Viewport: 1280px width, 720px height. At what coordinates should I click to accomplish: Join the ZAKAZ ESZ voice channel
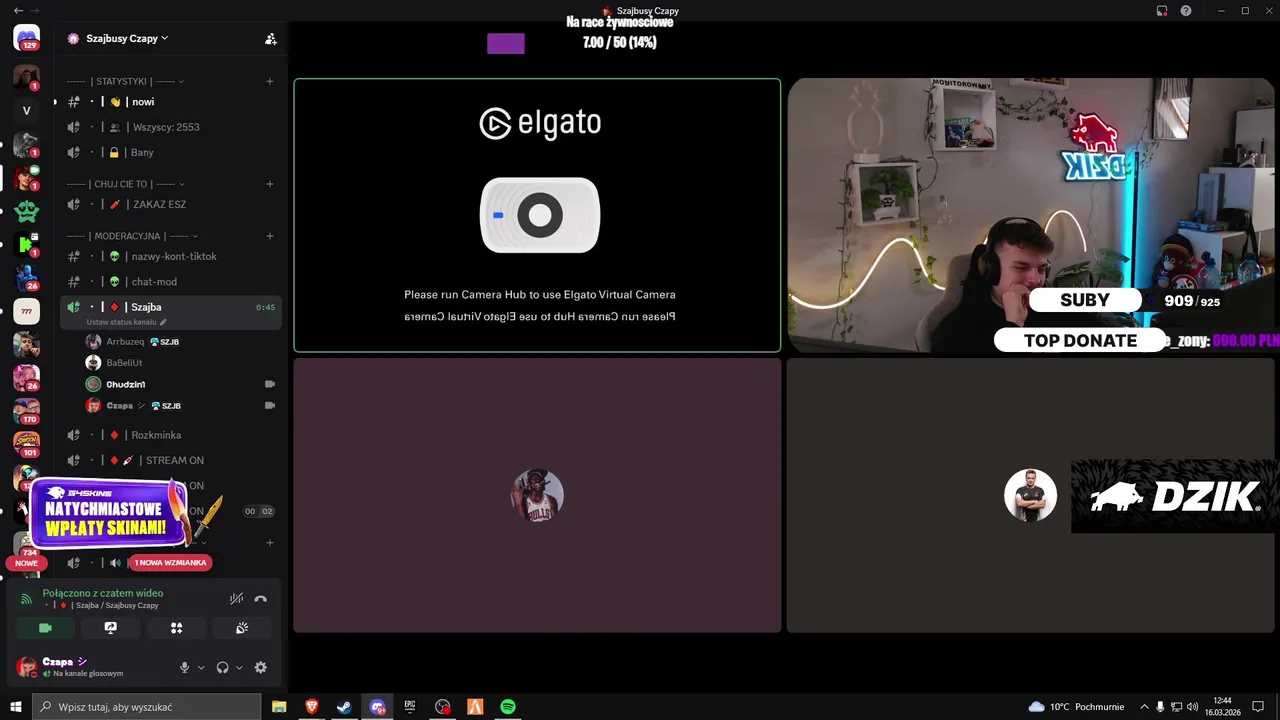pyautogui.click(x=171, y=204)
